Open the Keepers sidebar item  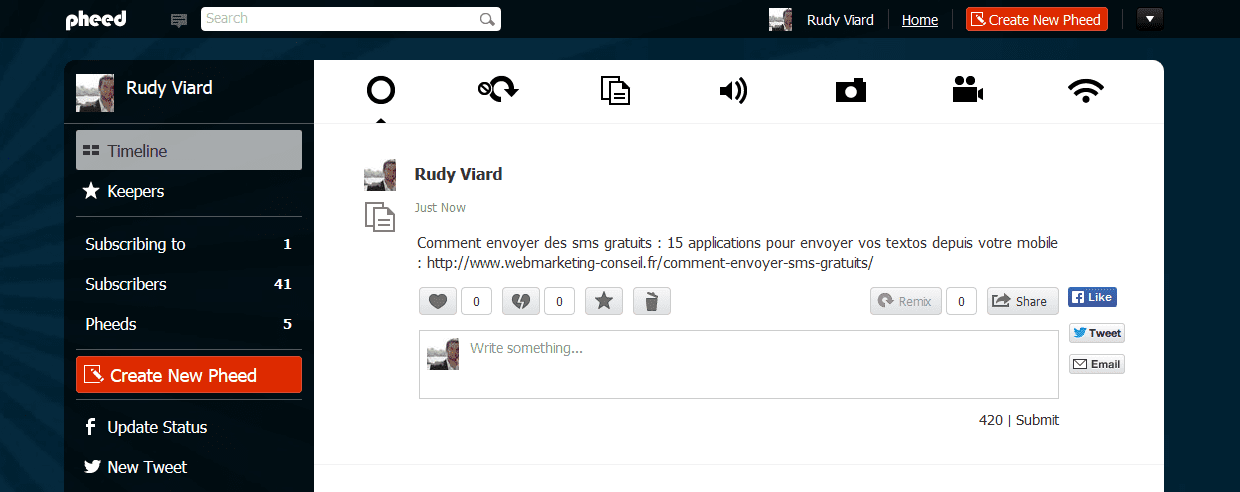[189, 191]
